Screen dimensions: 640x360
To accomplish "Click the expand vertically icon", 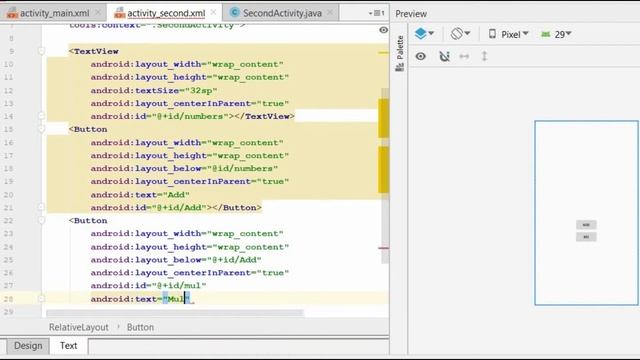I will (x=484, y=56).
